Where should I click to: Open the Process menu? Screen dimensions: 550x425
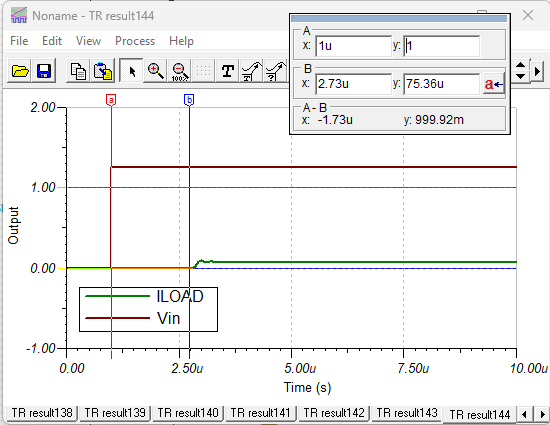[135, 41]
